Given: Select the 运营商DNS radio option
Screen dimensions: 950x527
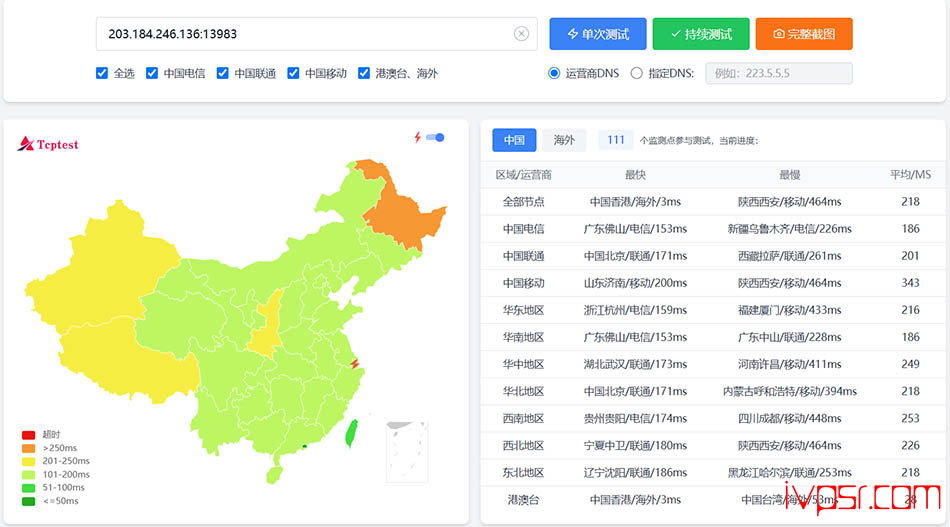Looking at the screenshot, I should (554, 73).
